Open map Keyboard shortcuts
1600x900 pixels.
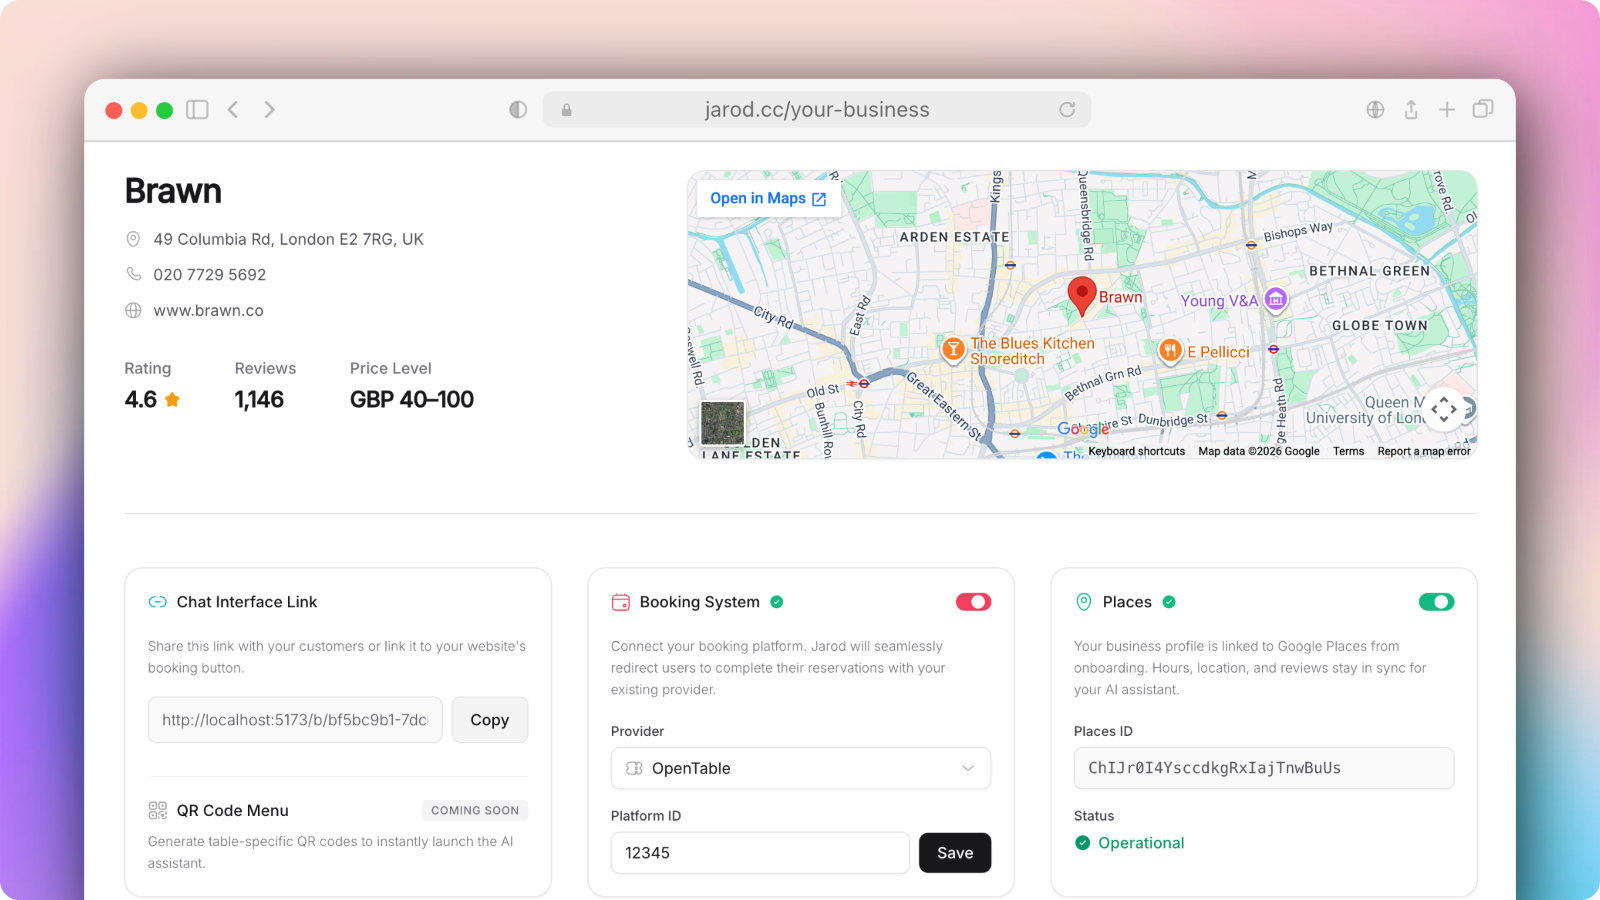tap(1137, 451)
